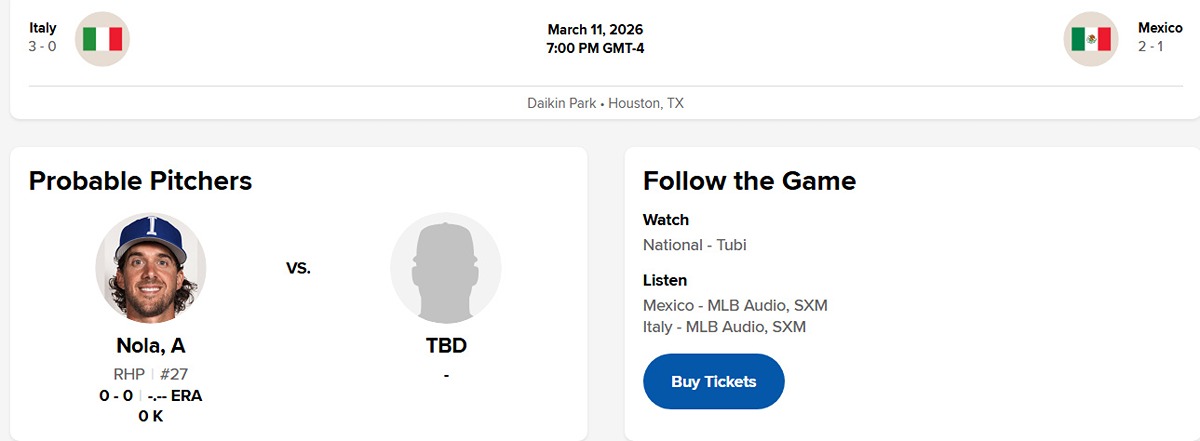The width and height of the screenshot is (1200, 441).
Task: Click the National - Tubi watch option
Action: [x=695, y=245]
